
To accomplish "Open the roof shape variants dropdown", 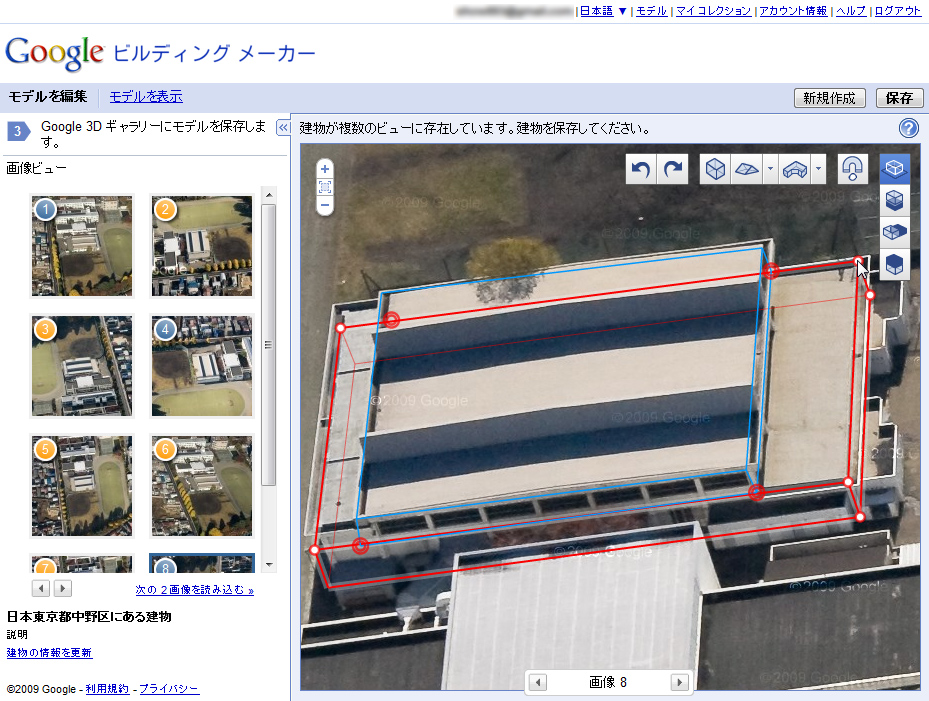I will pyautogui.click(x=770, y=168).
